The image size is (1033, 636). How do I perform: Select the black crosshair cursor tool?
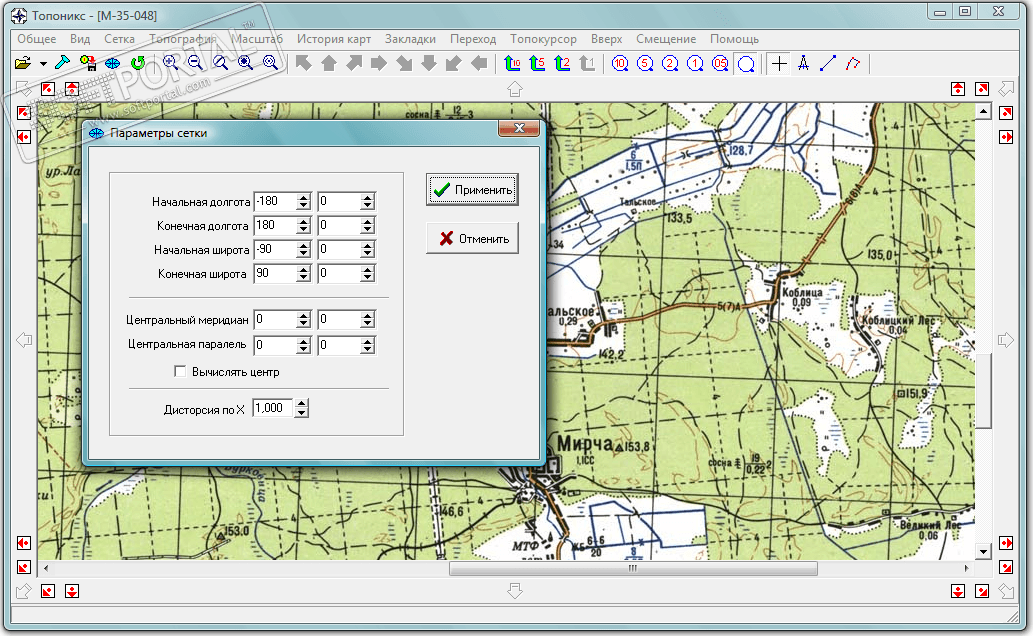coord(780,63)
